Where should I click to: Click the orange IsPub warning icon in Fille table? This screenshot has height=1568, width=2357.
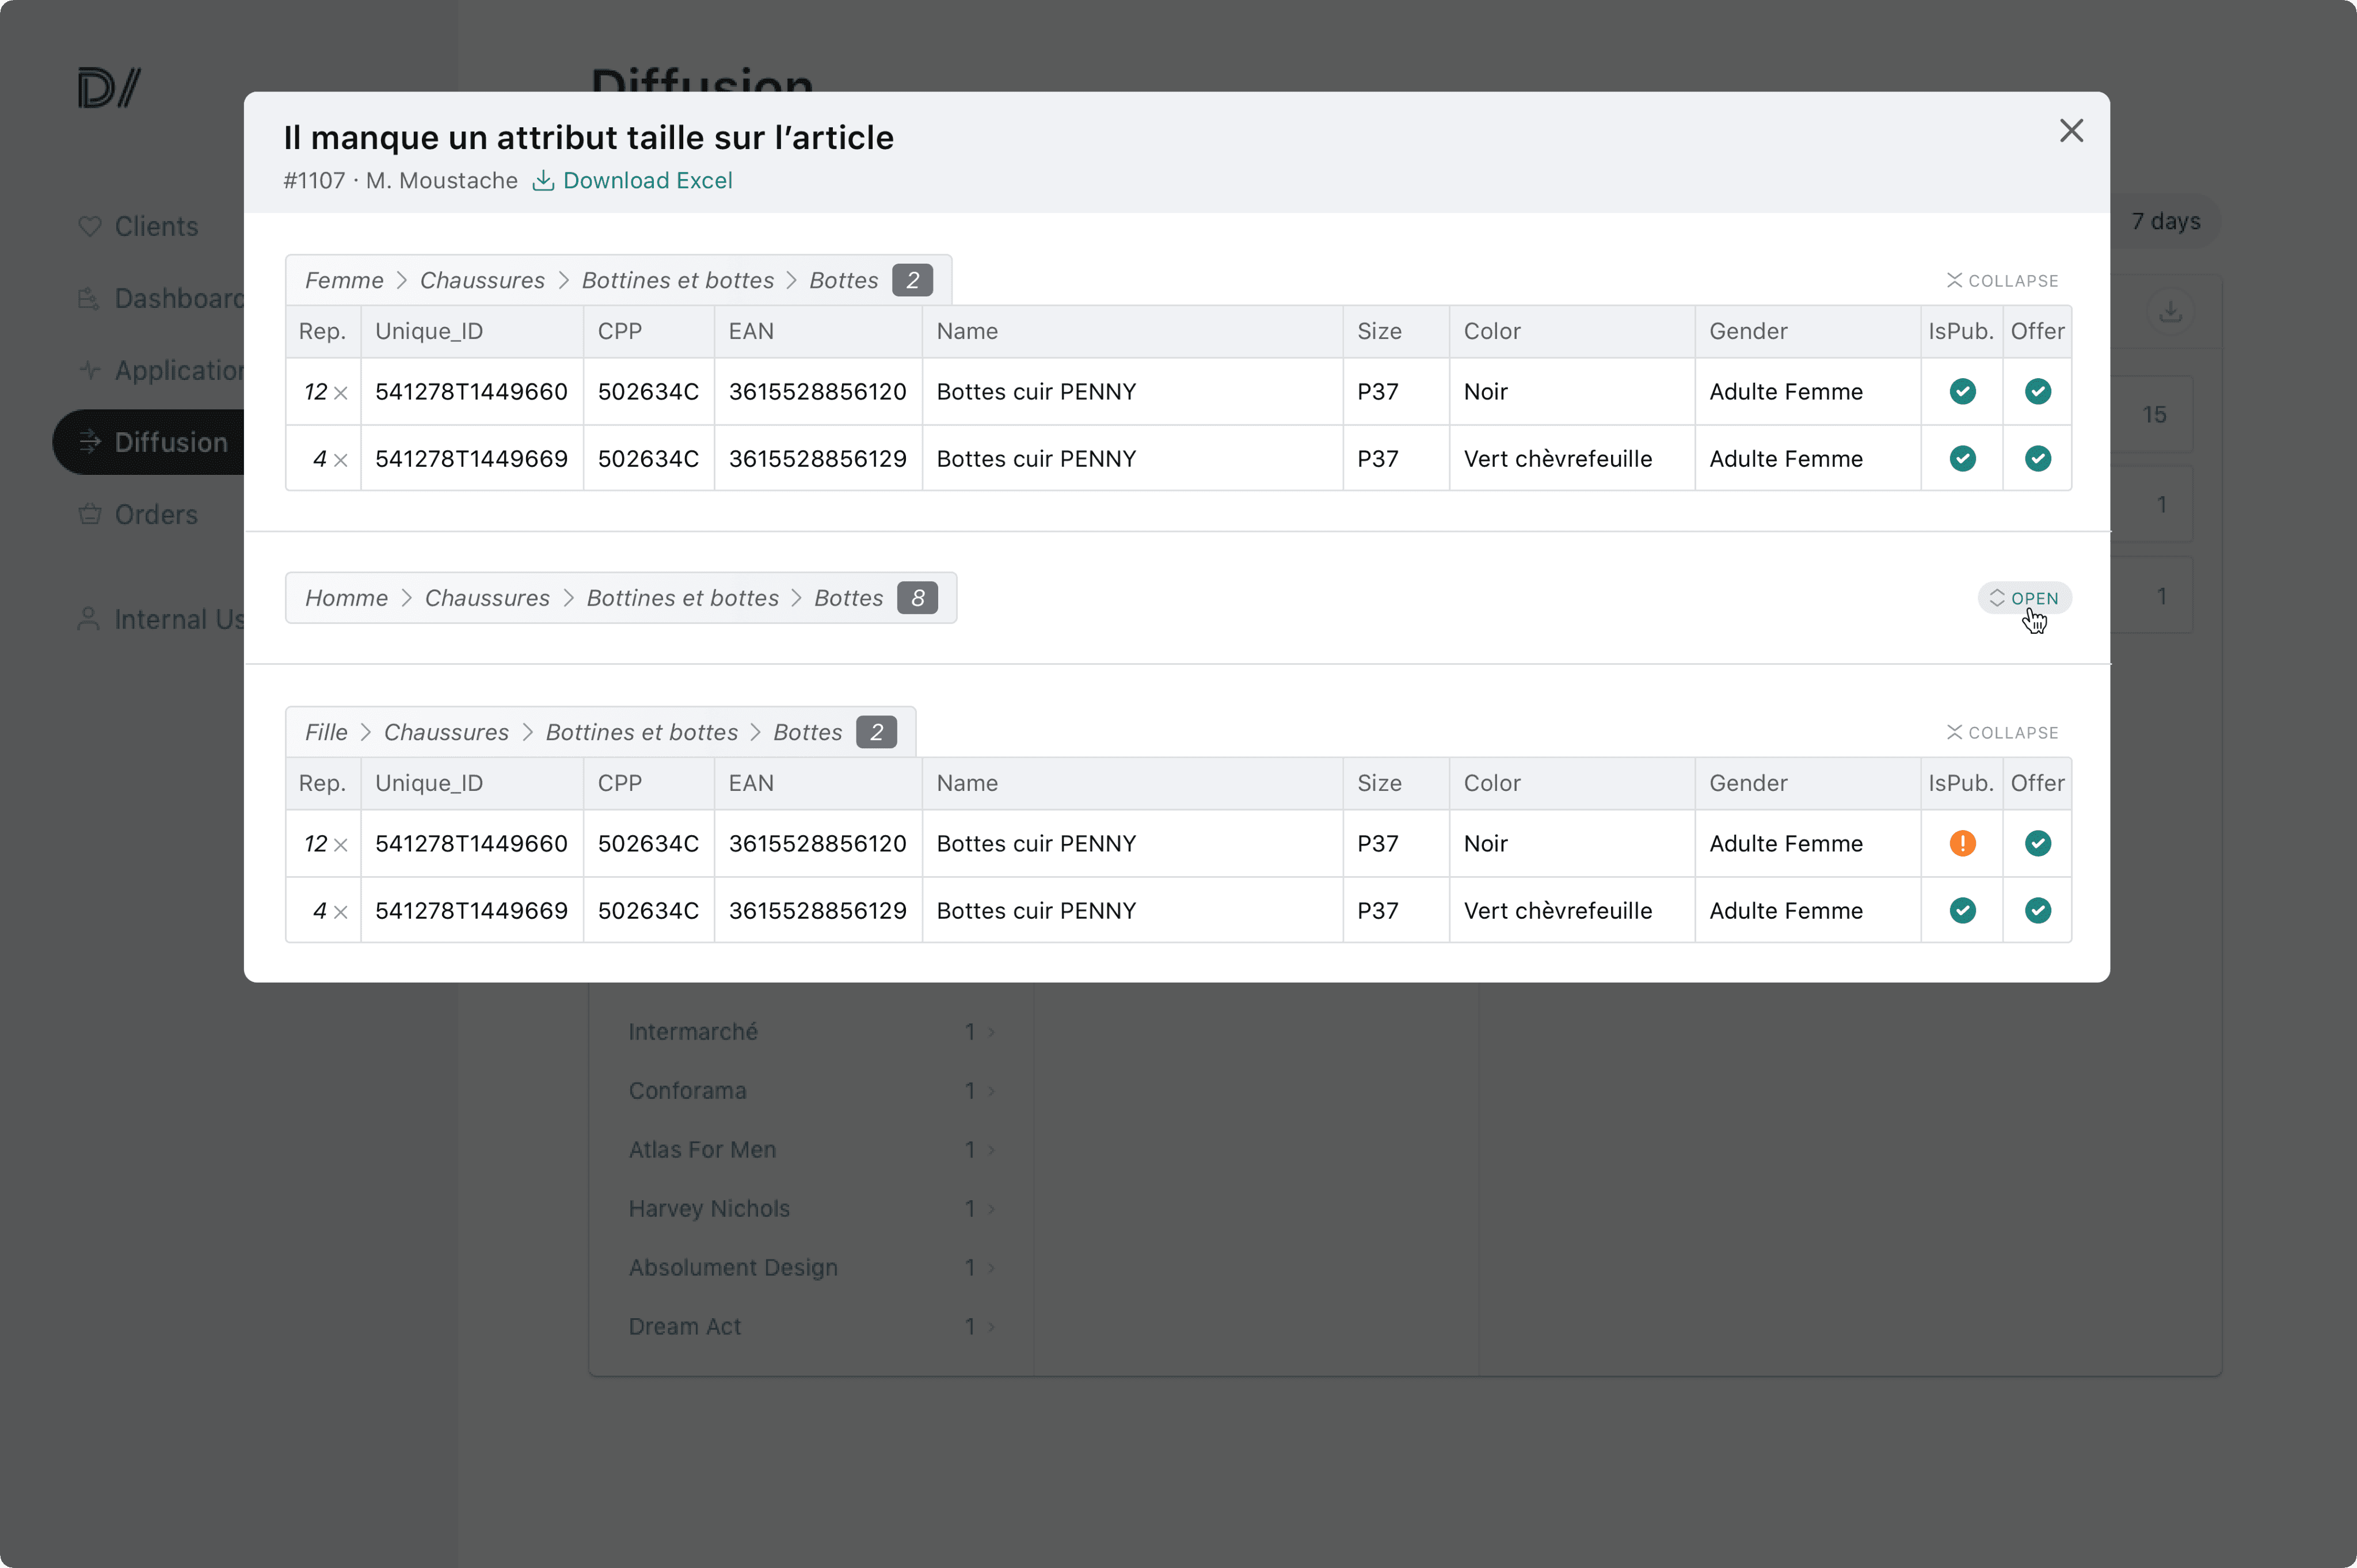[x=1962, y=844]
